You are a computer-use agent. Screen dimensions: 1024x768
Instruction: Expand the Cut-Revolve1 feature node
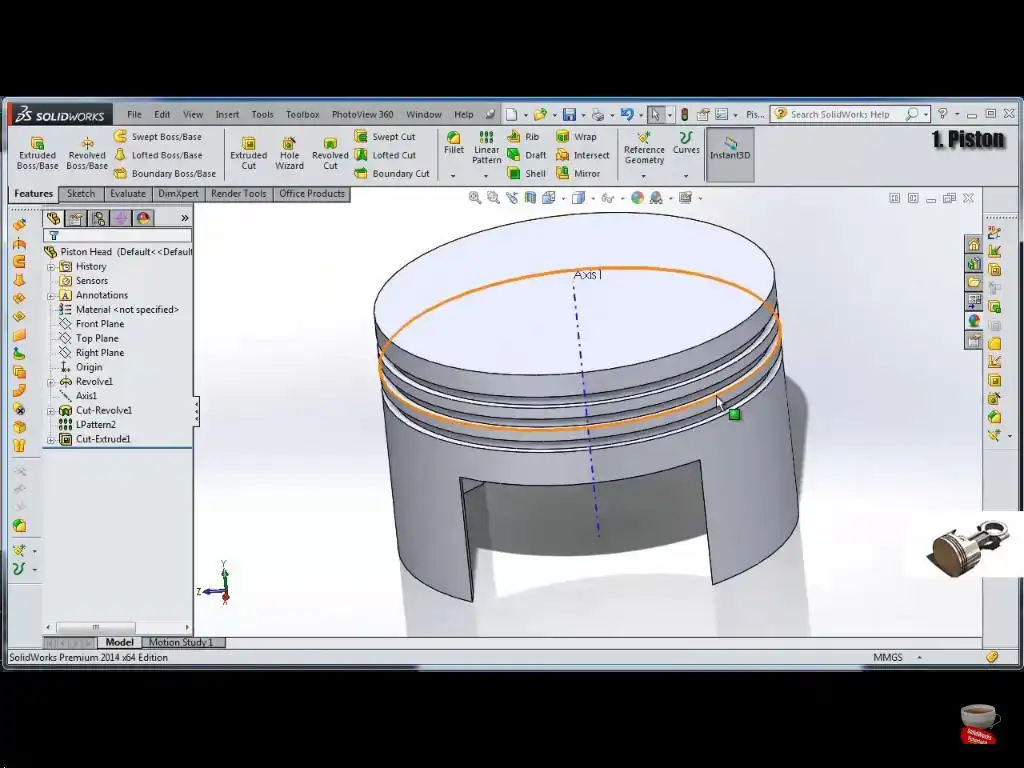pyautogui.click(x=51, y=411)
